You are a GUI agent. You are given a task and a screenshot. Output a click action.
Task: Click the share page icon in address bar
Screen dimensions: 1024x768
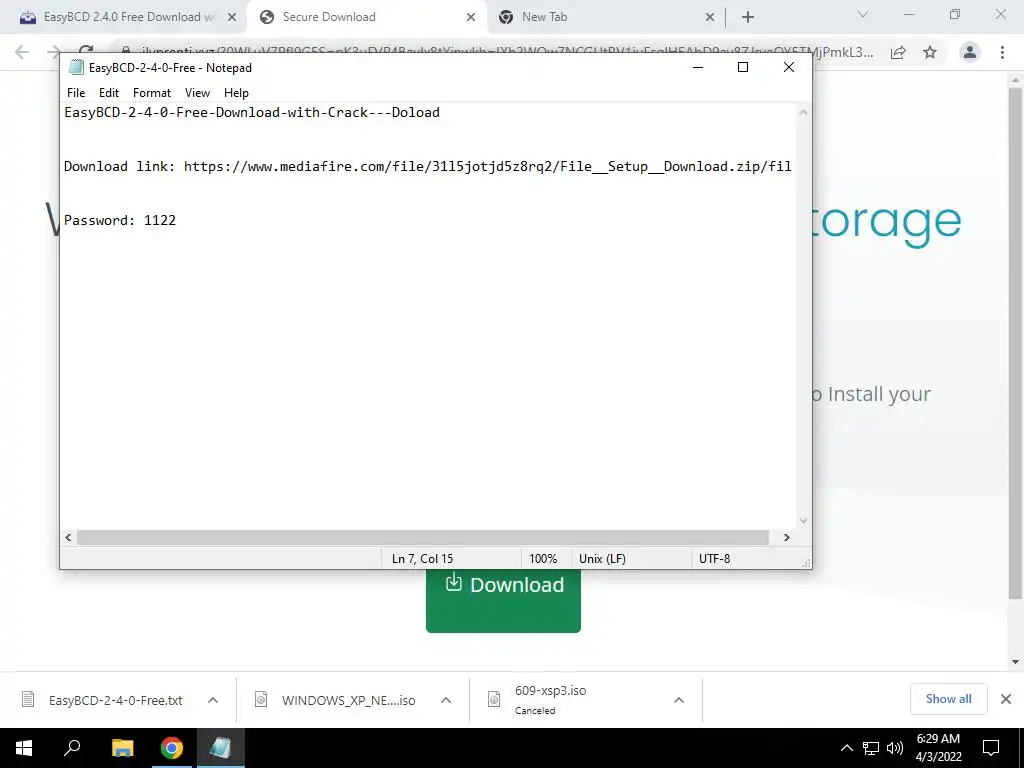pos(898,53)
